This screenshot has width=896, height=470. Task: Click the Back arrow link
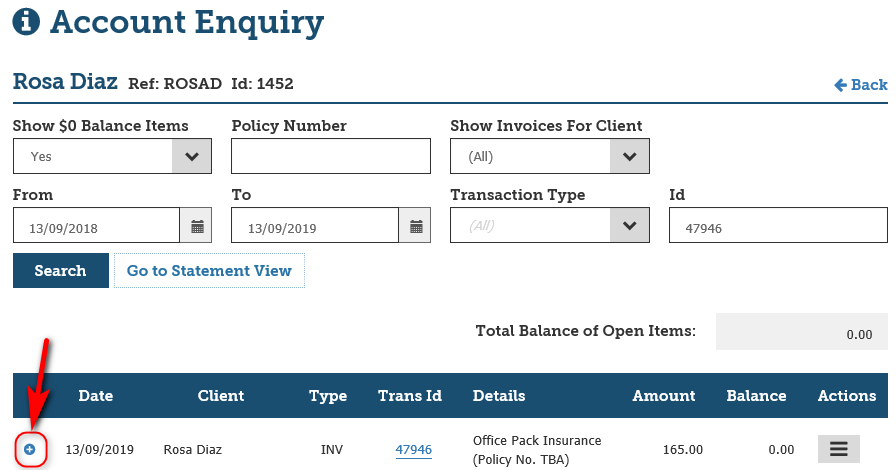(x=860, y=85)
